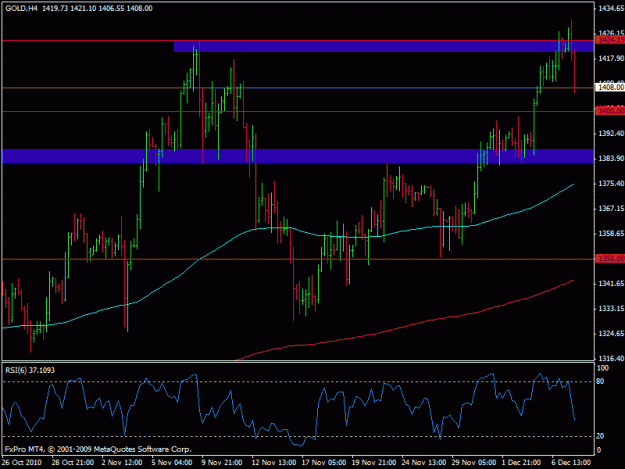The image size is (625, 469).
Task: Click the 26 Oct 2010 date label
Action: click(x=22, y=462)
